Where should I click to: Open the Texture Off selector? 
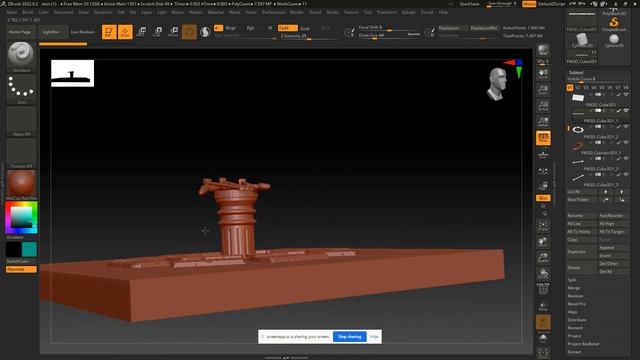21,153
